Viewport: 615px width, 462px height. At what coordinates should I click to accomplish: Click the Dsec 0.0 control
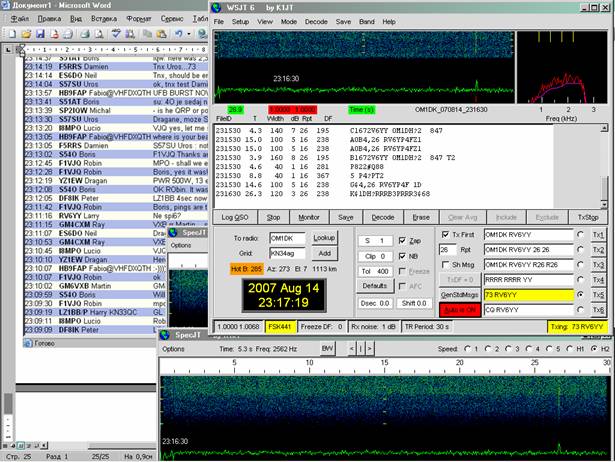tap(375, 303)
